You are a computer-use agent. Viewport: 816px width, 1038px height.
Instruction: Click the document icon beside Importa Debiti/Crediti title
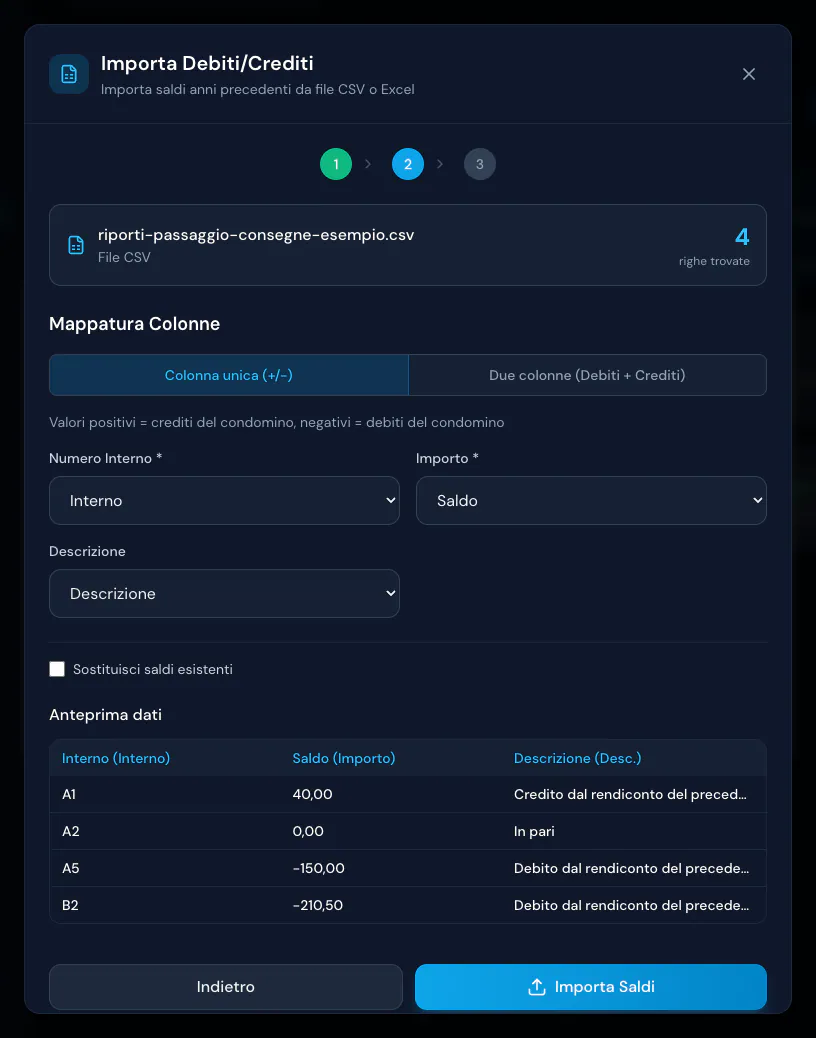[69, 74]
